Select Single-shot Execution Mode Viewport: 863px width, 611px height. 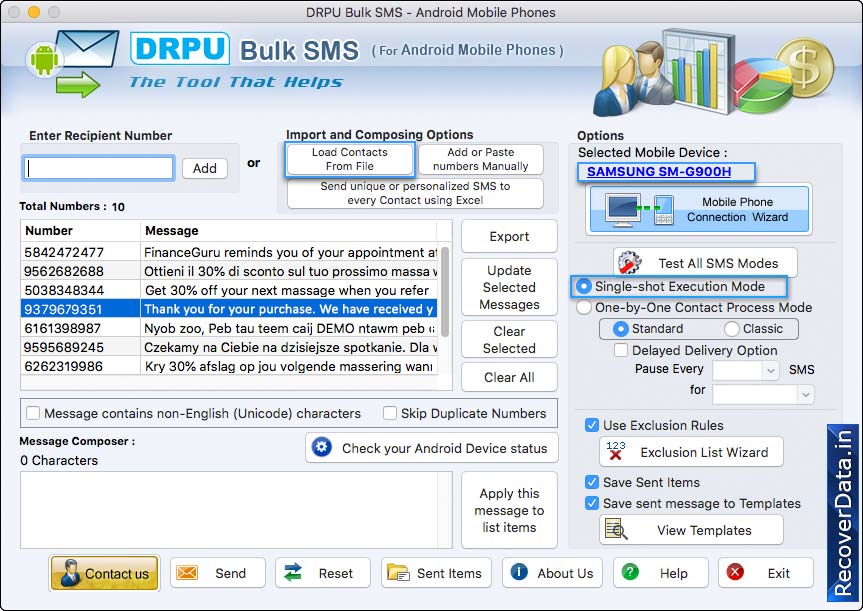coord(583,286)
